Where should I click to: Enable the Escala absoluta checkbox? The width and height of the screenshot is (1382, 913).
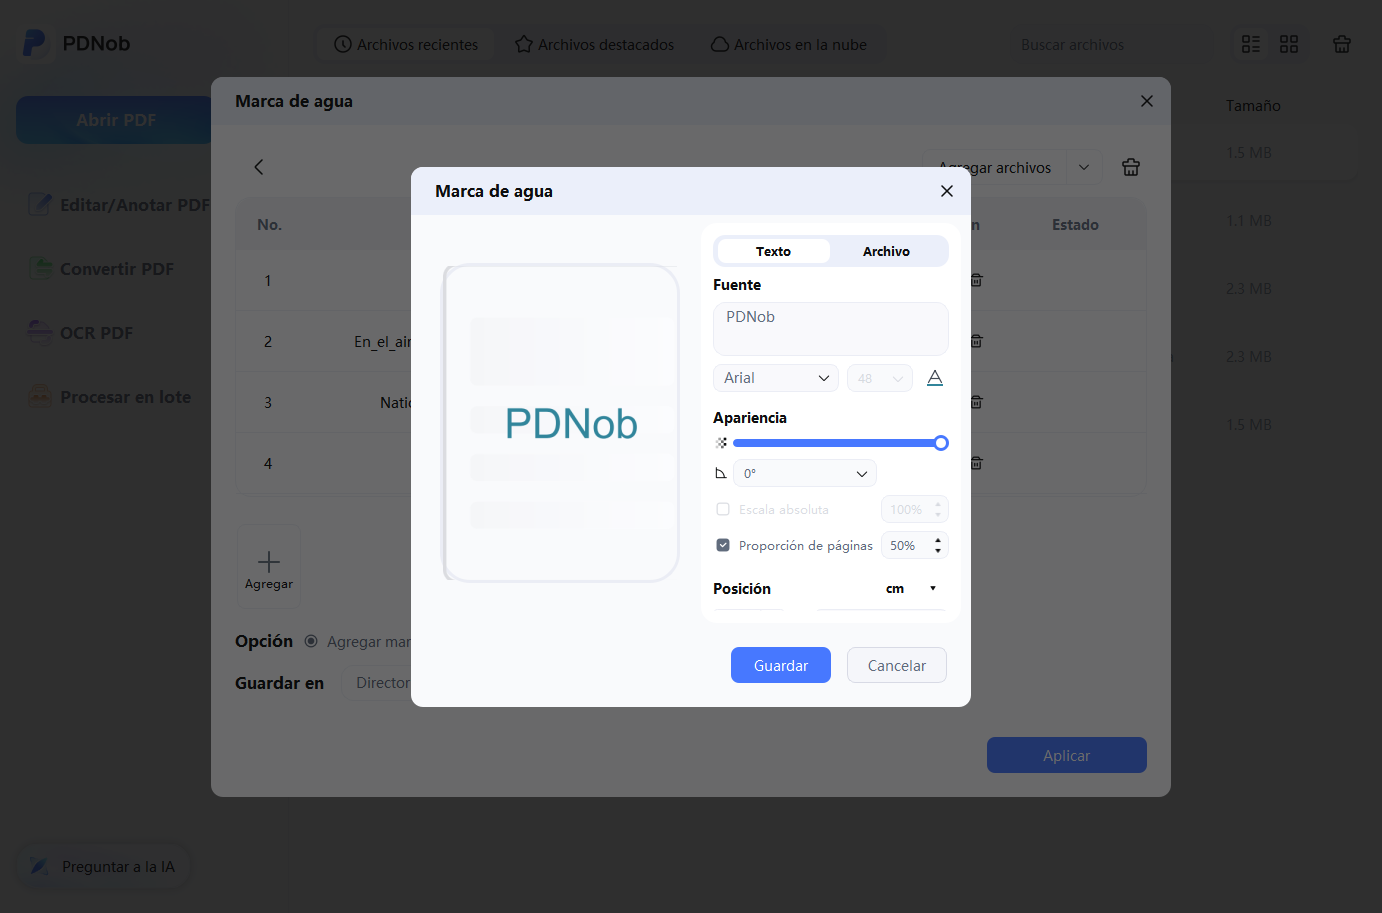723,509
